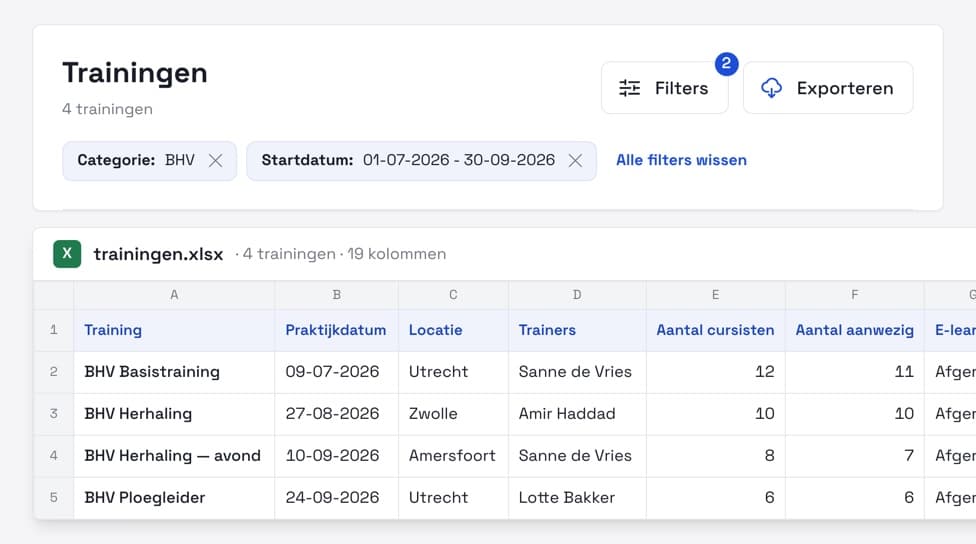Select Sanne de Vries in row 2
The height and width of the screenshot is (544, 976).
click(x=577, y=372)
